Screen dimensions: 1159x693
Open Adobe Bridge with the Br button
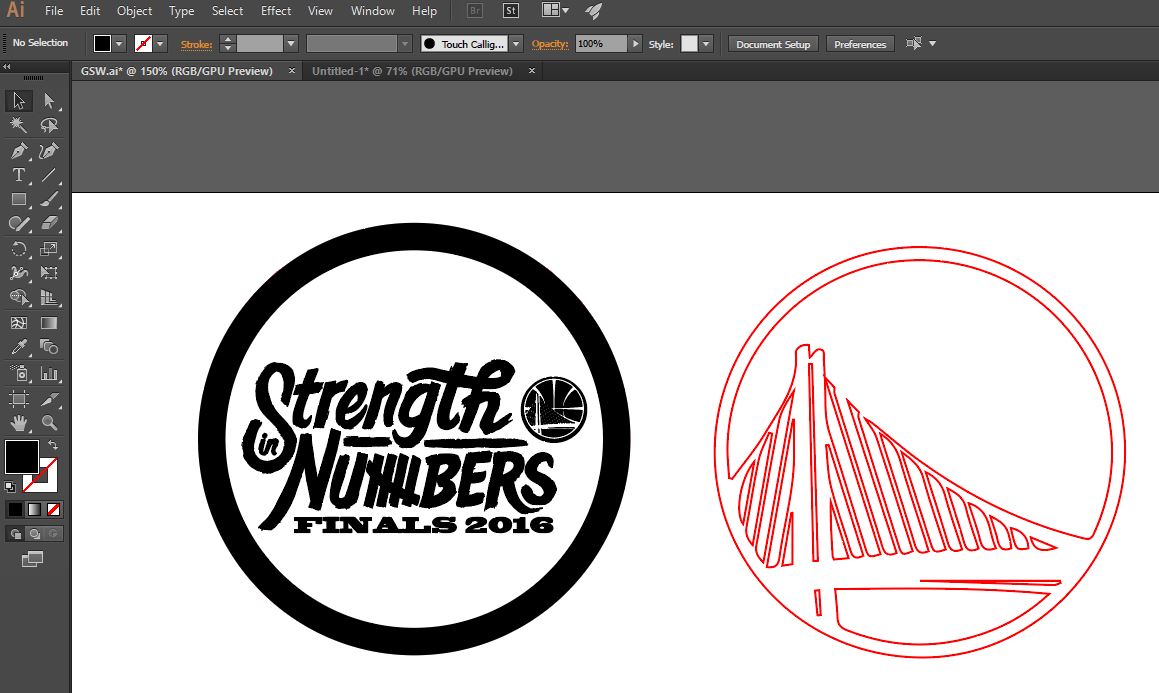[475, 11]
